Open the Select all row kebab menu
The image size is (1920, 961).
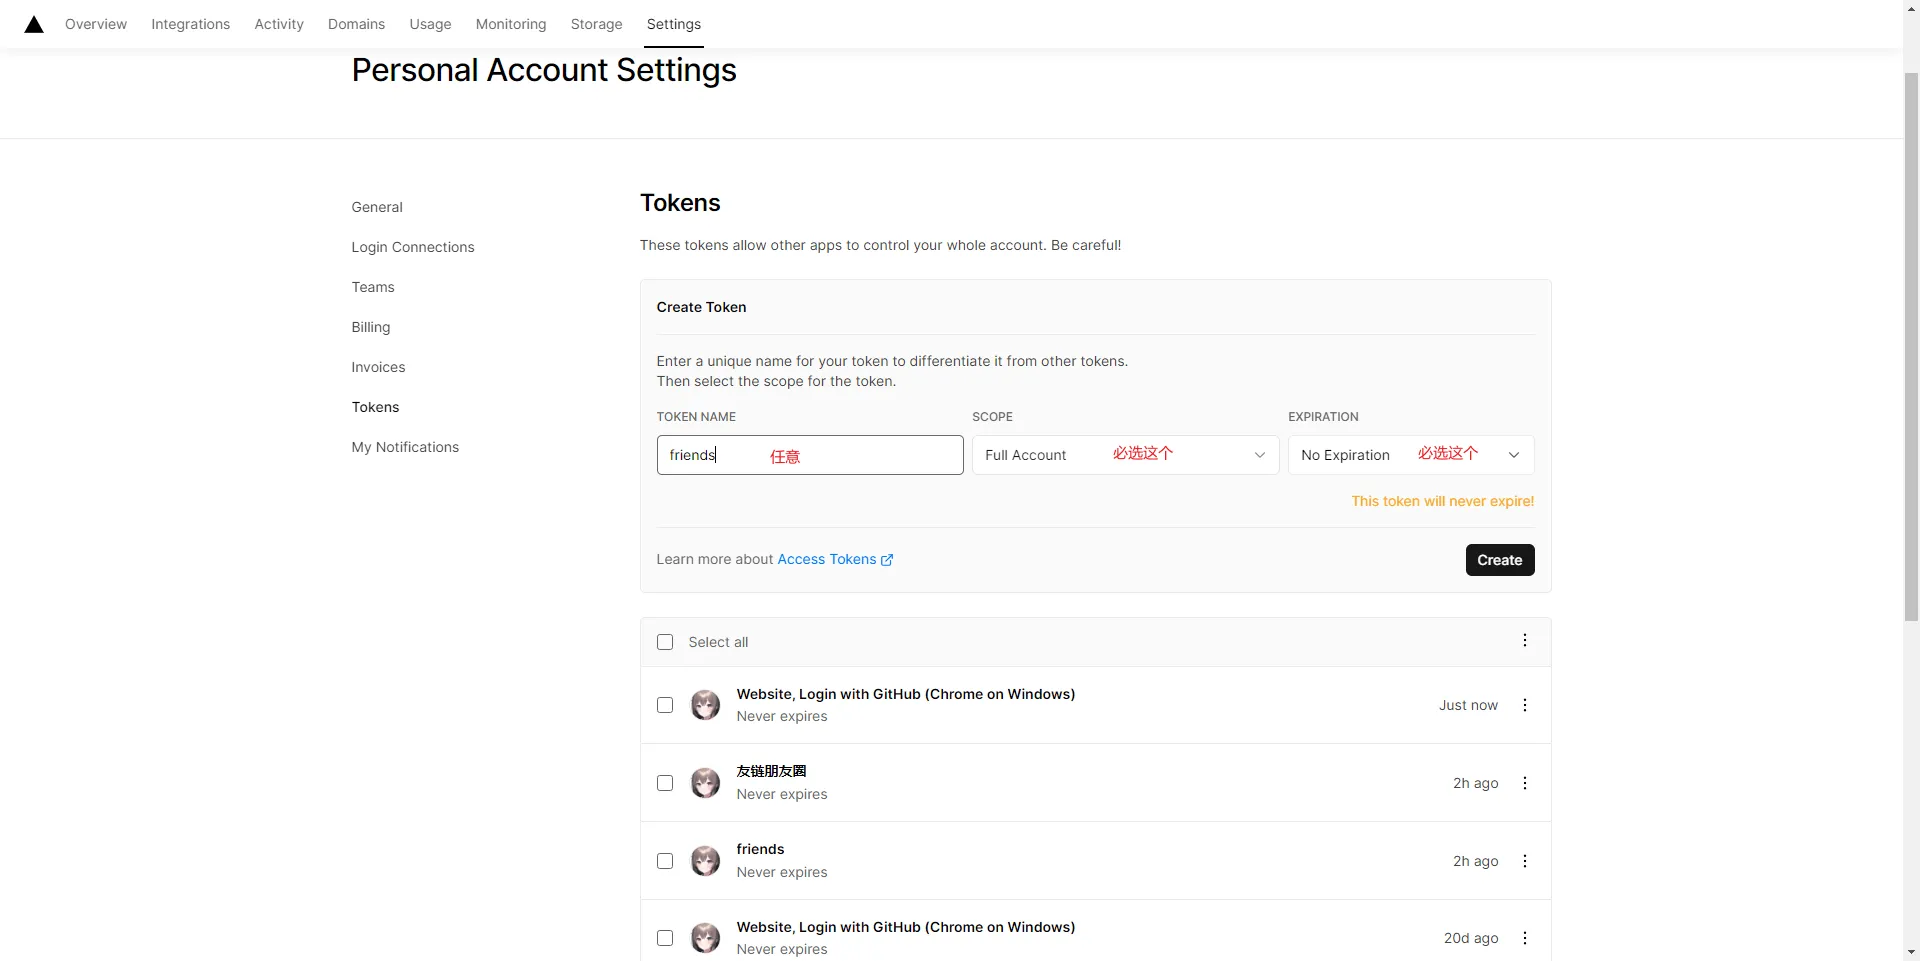(1524, 641)
